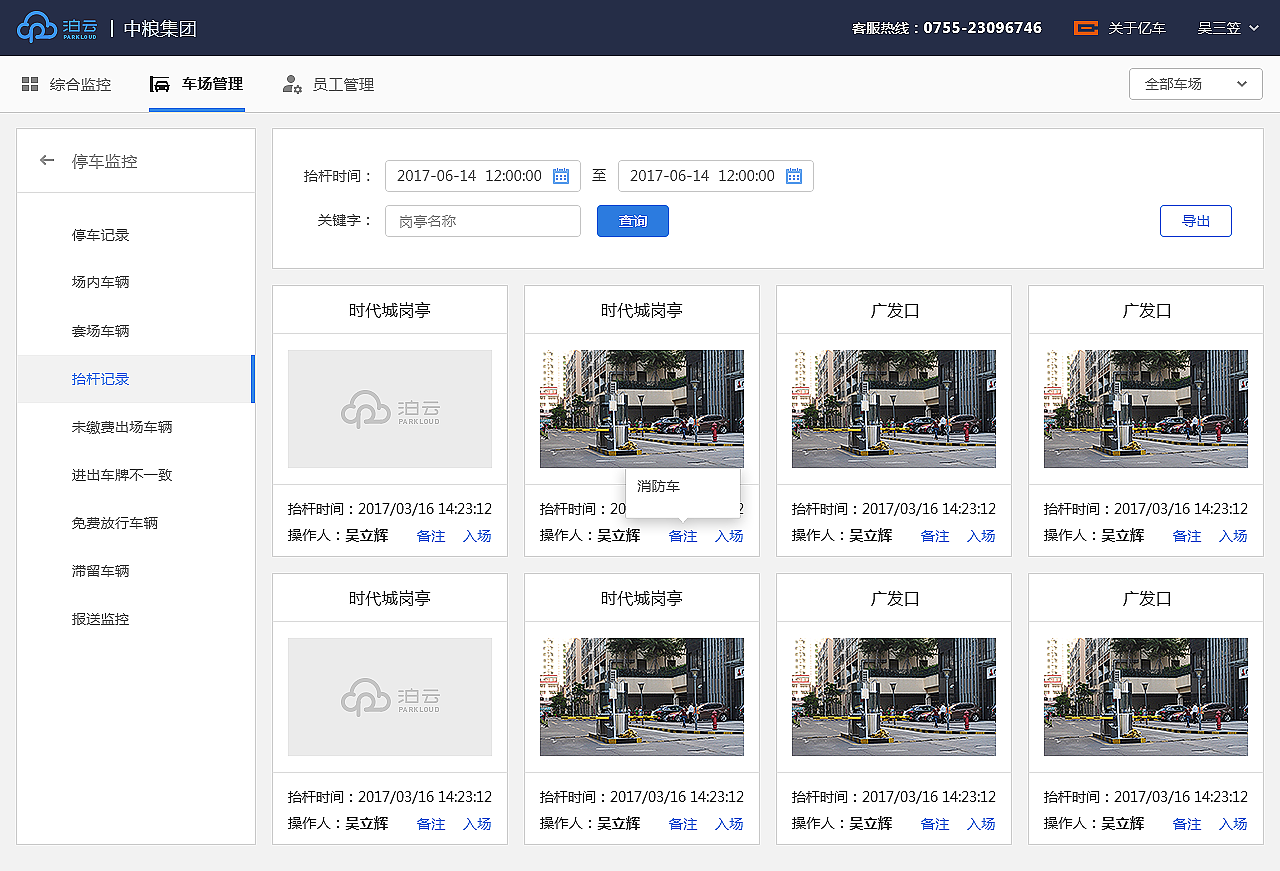The height and width of the screenshot is (871, 1280).
Task: Click the 员工管理 person-gear icon
Action: tap(291, 84)
